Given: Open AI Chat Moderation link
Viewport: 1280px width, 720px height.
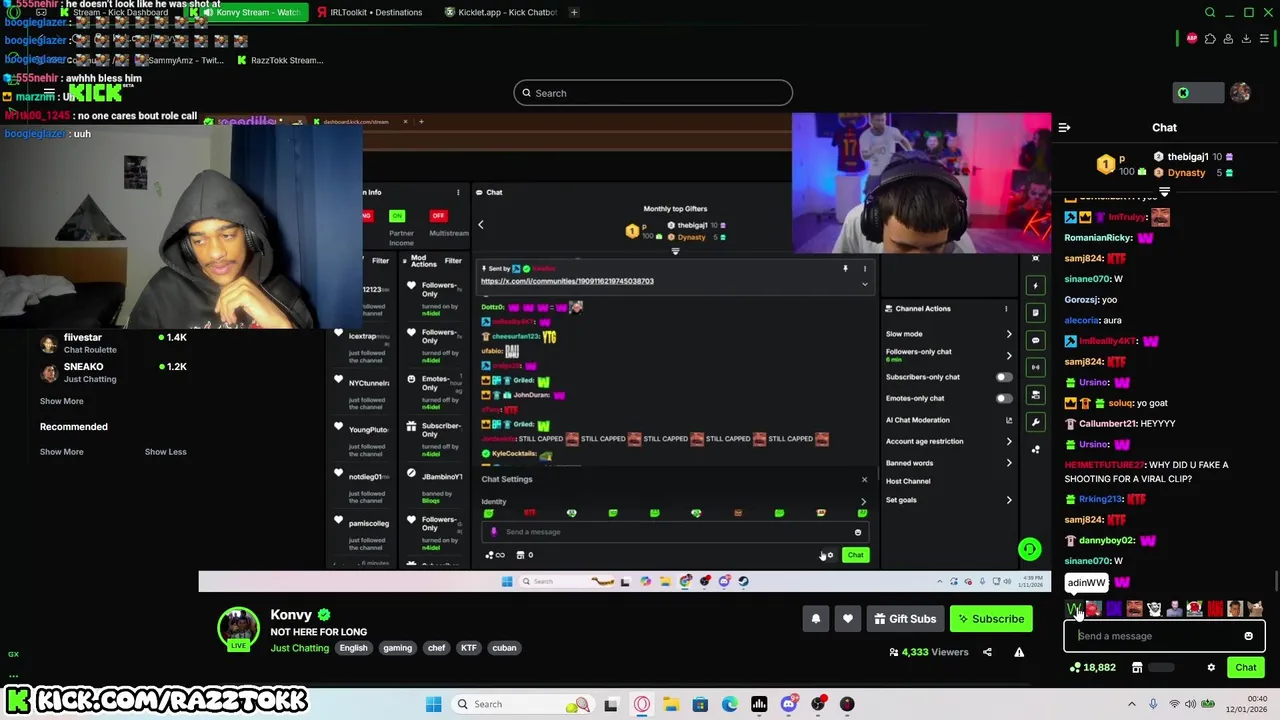Looking at the screenshot, I should click(x=948, y=420).
